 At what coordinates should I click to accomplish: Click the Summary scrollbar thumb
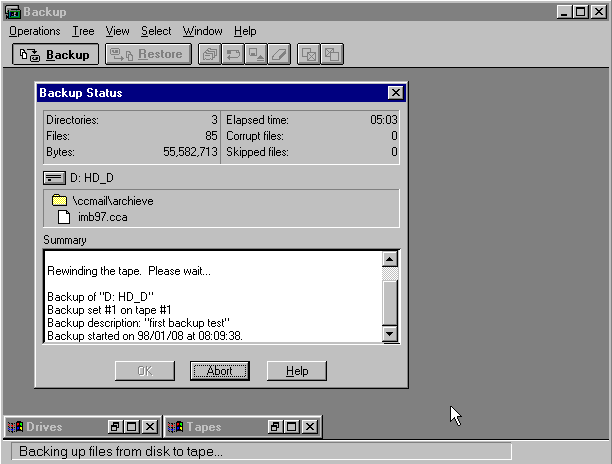390,303
